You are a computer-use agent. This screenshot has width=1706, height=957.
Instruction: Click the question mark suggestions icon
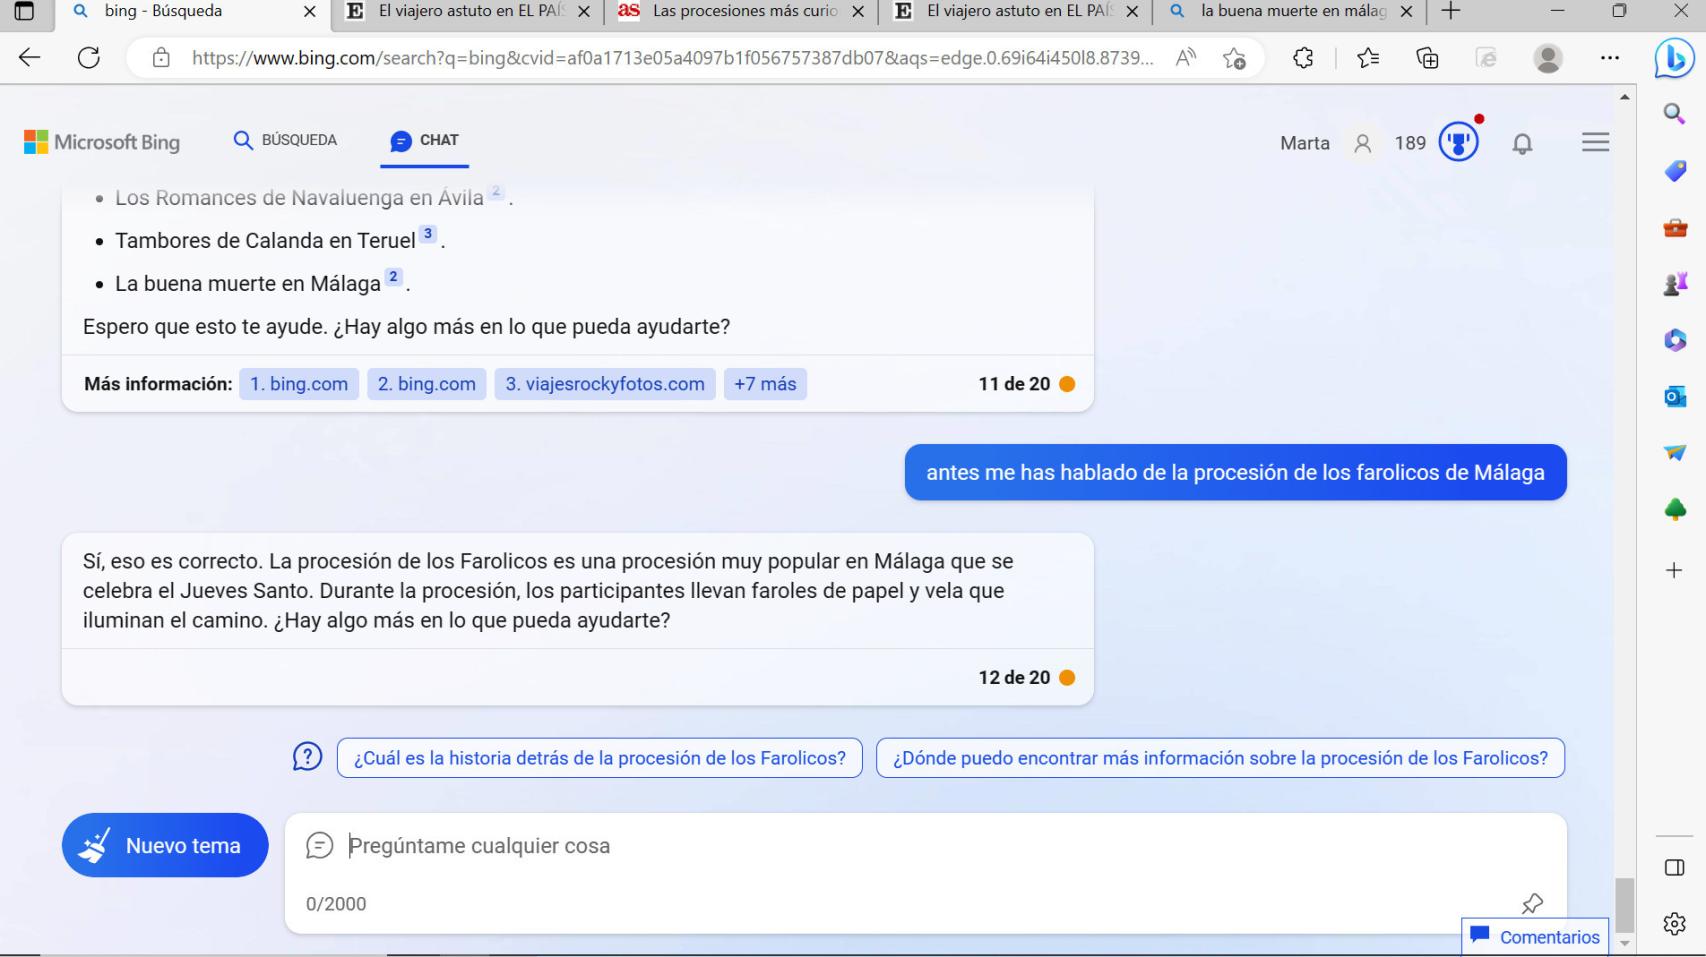coord(307,757)
